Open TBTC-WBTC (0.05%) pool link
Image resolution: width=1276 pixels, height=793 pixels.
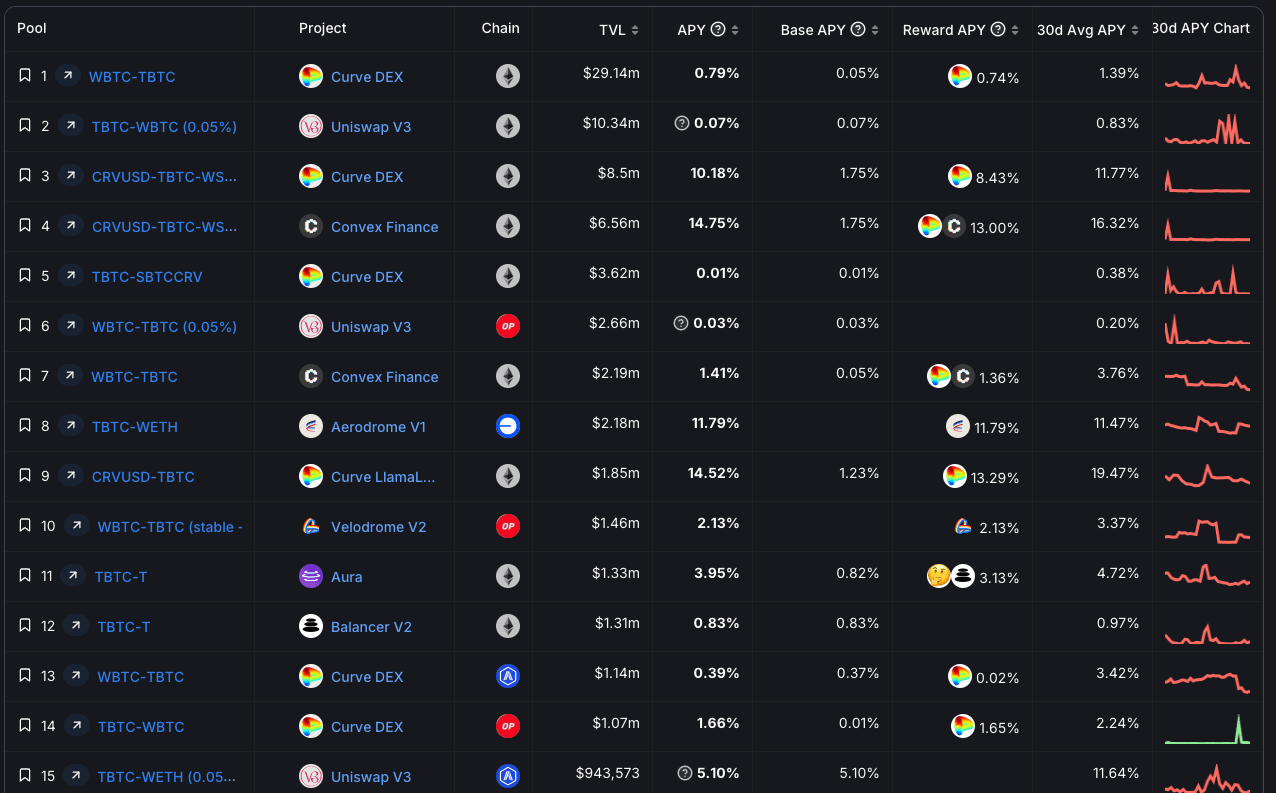(x=164, y=127)
